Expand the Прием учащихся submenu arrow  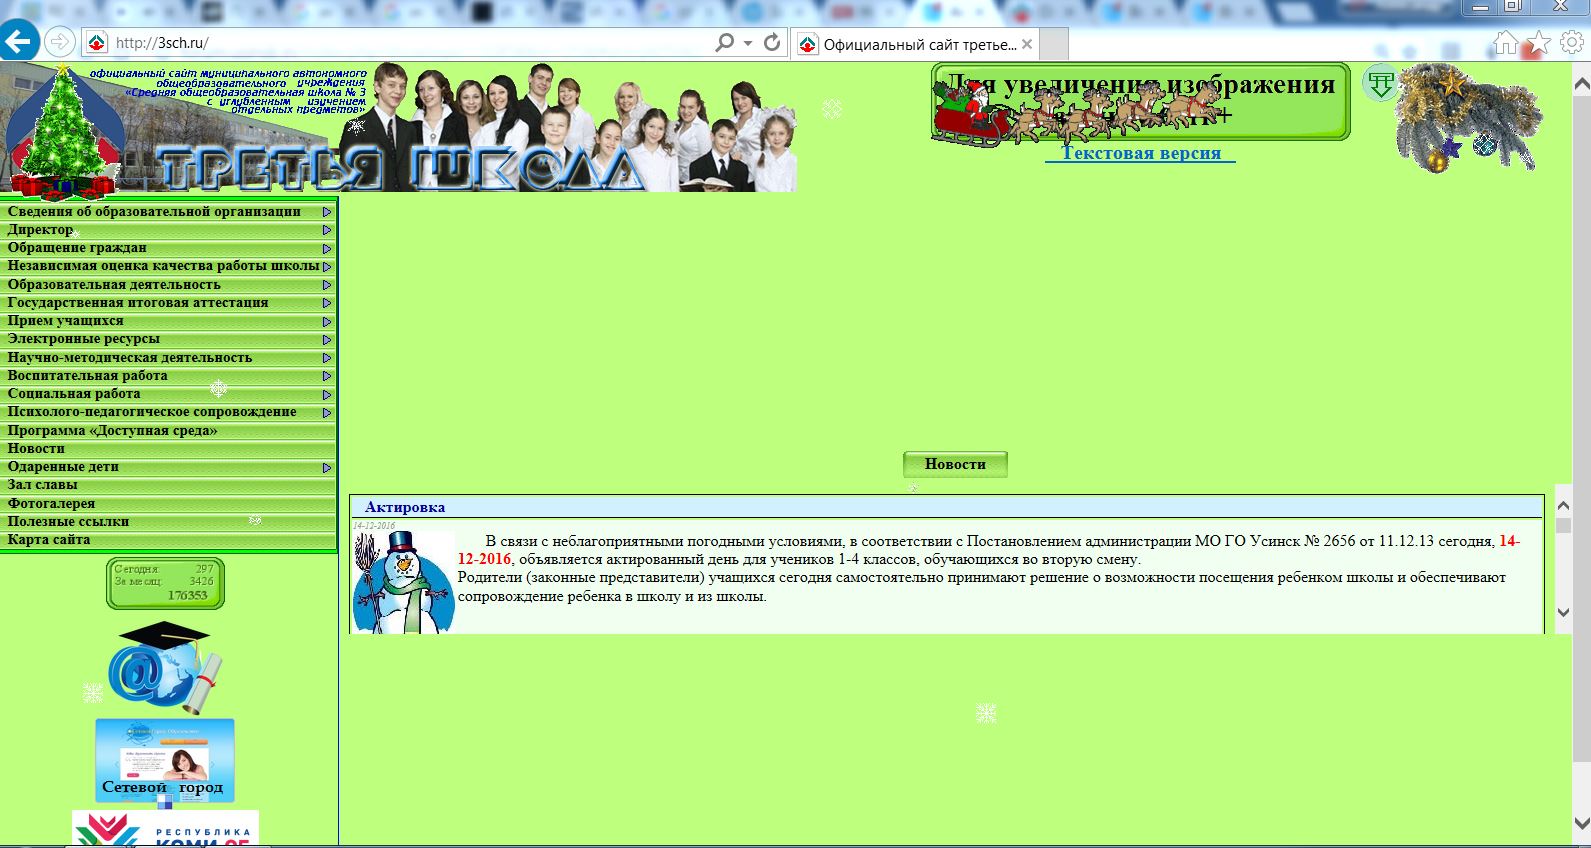[x=326, y=321]
